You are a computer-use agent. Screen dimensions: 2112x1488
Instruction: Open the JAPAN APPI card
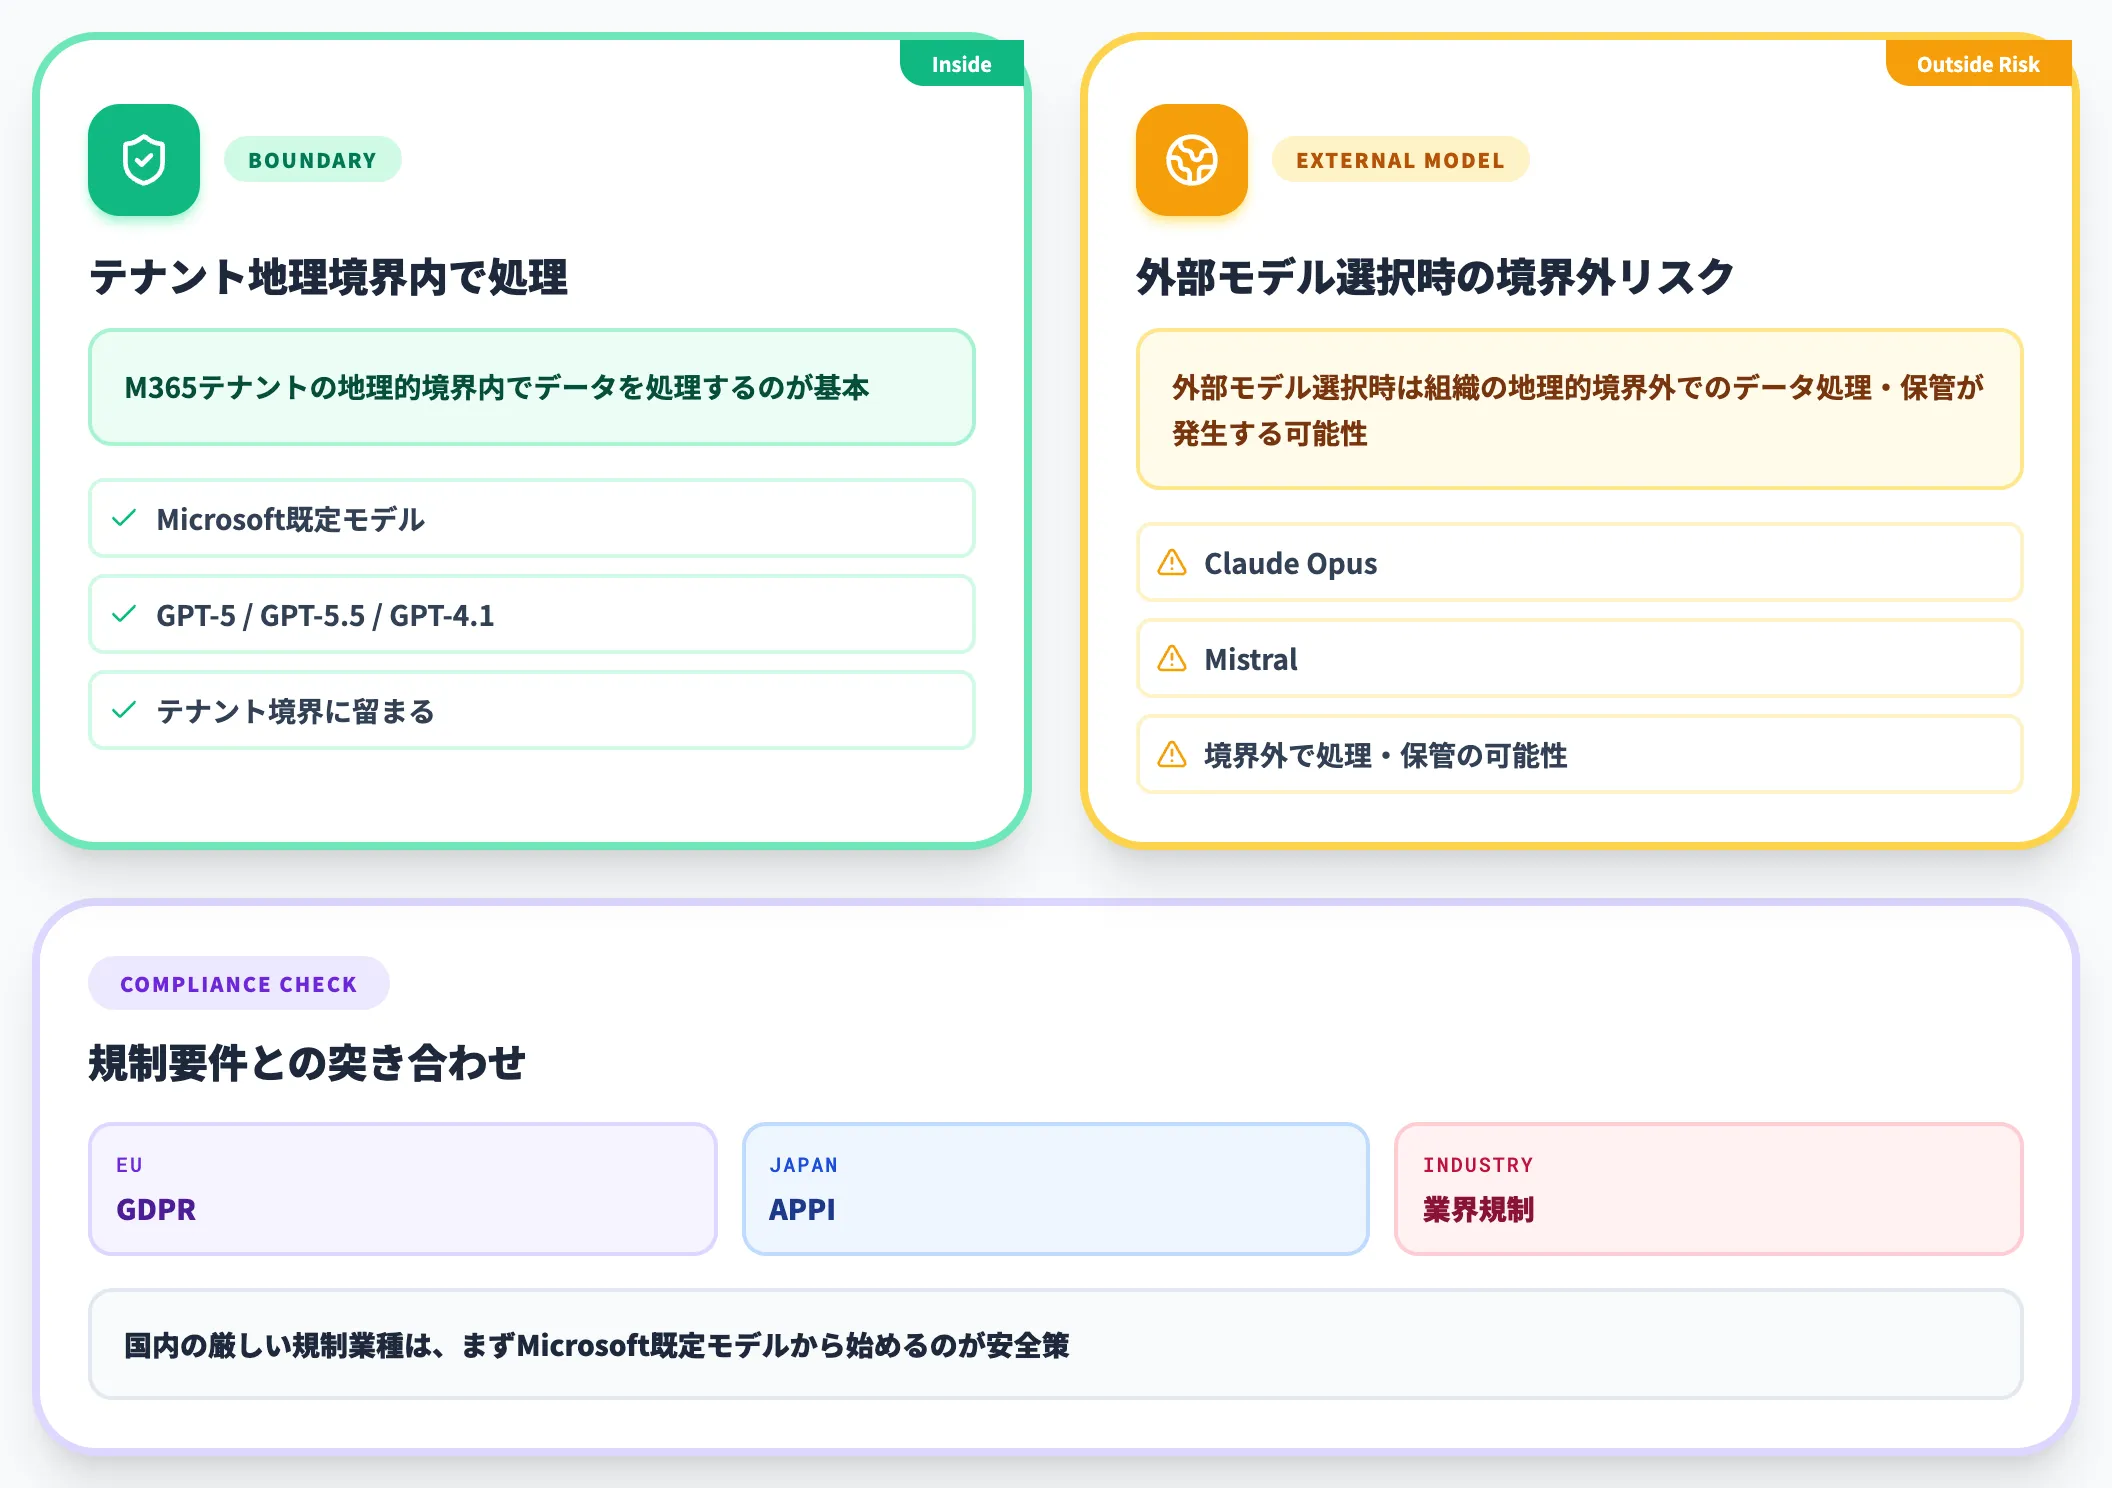(1055, 1189)
